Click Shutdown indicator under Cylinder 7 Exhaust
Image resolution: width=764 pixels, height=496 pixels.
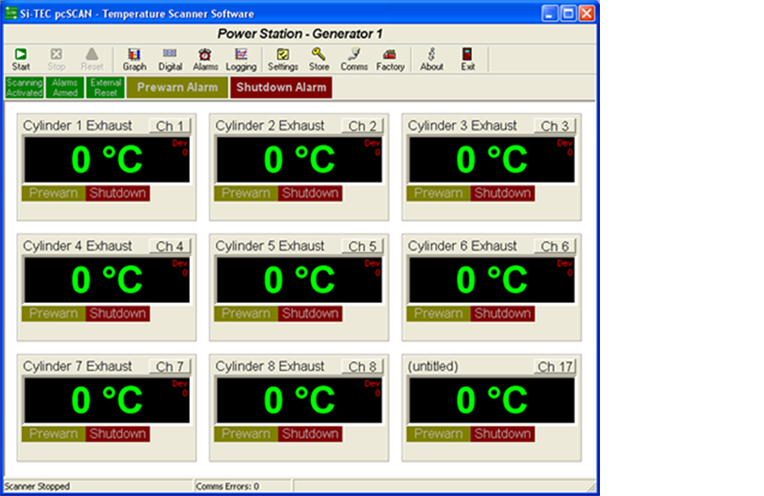coord(117,434)
